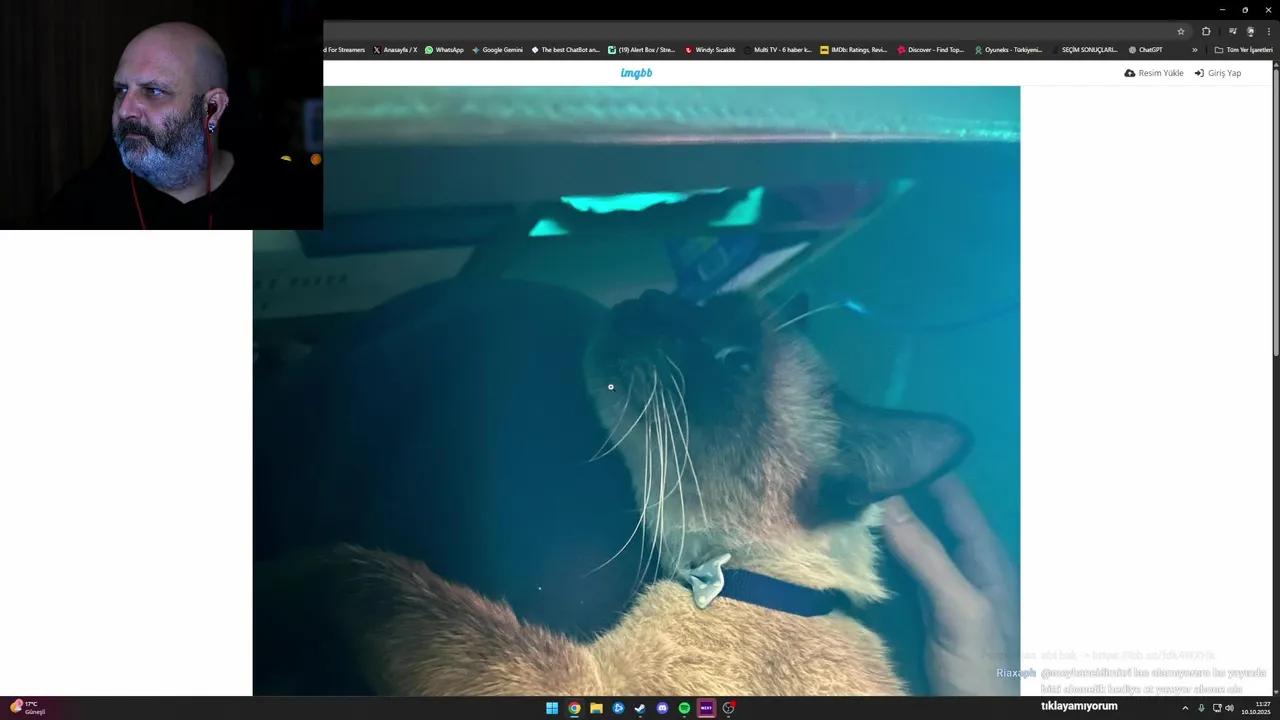Bookmark this page with the star icon
Viewport: 1280px width, 720px height.
(x=1180, y=31)
